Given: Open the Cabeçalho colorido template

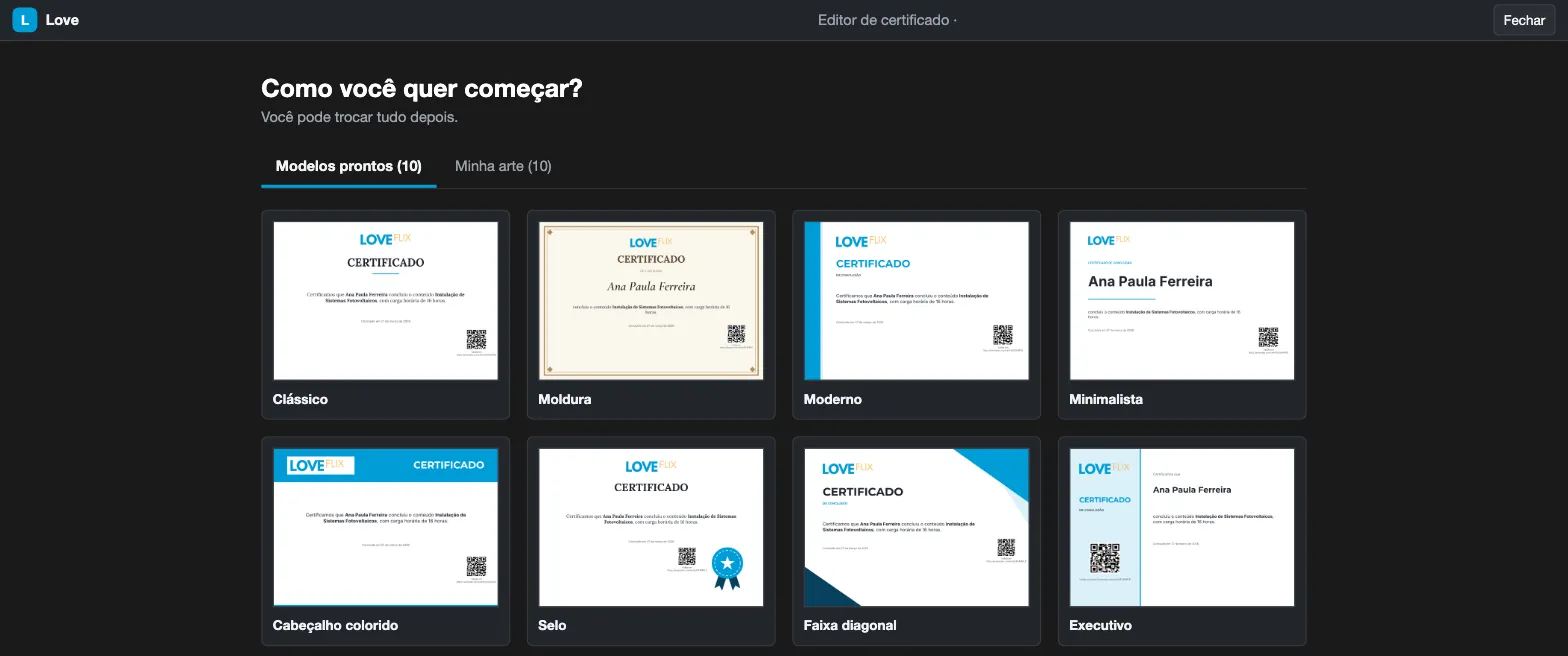Looking at the screenshot, I should click(x=386, y=527).
